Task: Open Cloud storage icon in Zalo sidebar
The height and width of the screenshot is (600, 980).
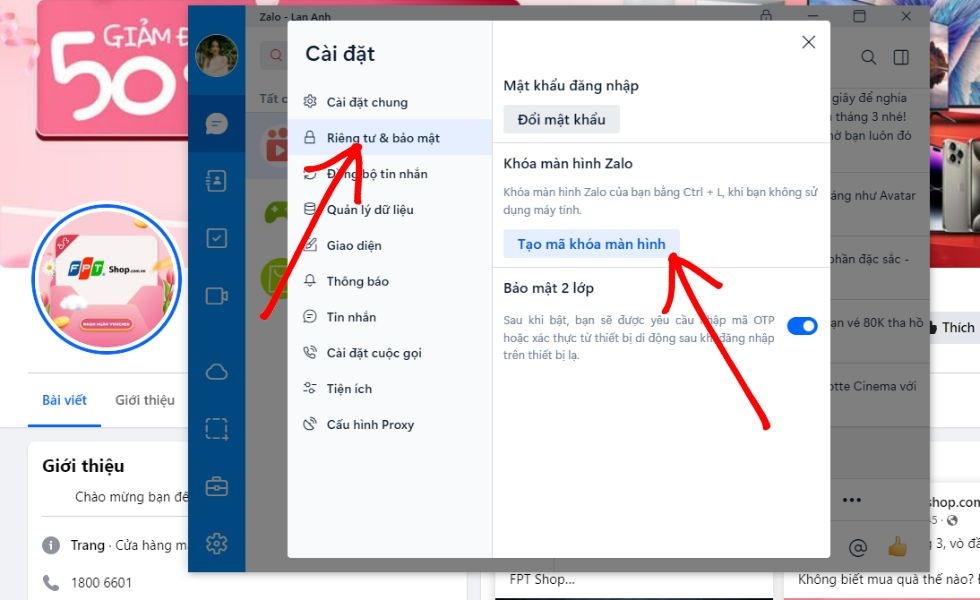Action: pos(216,372)
